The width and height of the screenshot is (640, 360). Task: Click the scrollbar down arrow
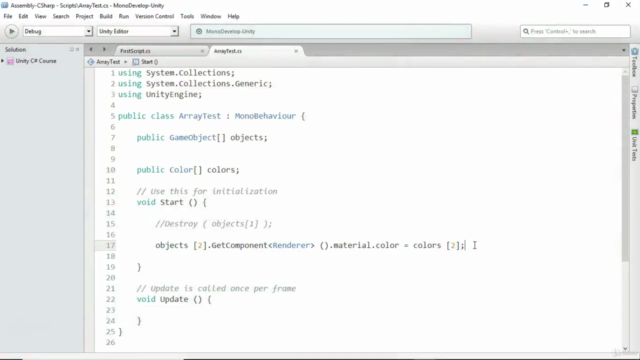point(625,349)
